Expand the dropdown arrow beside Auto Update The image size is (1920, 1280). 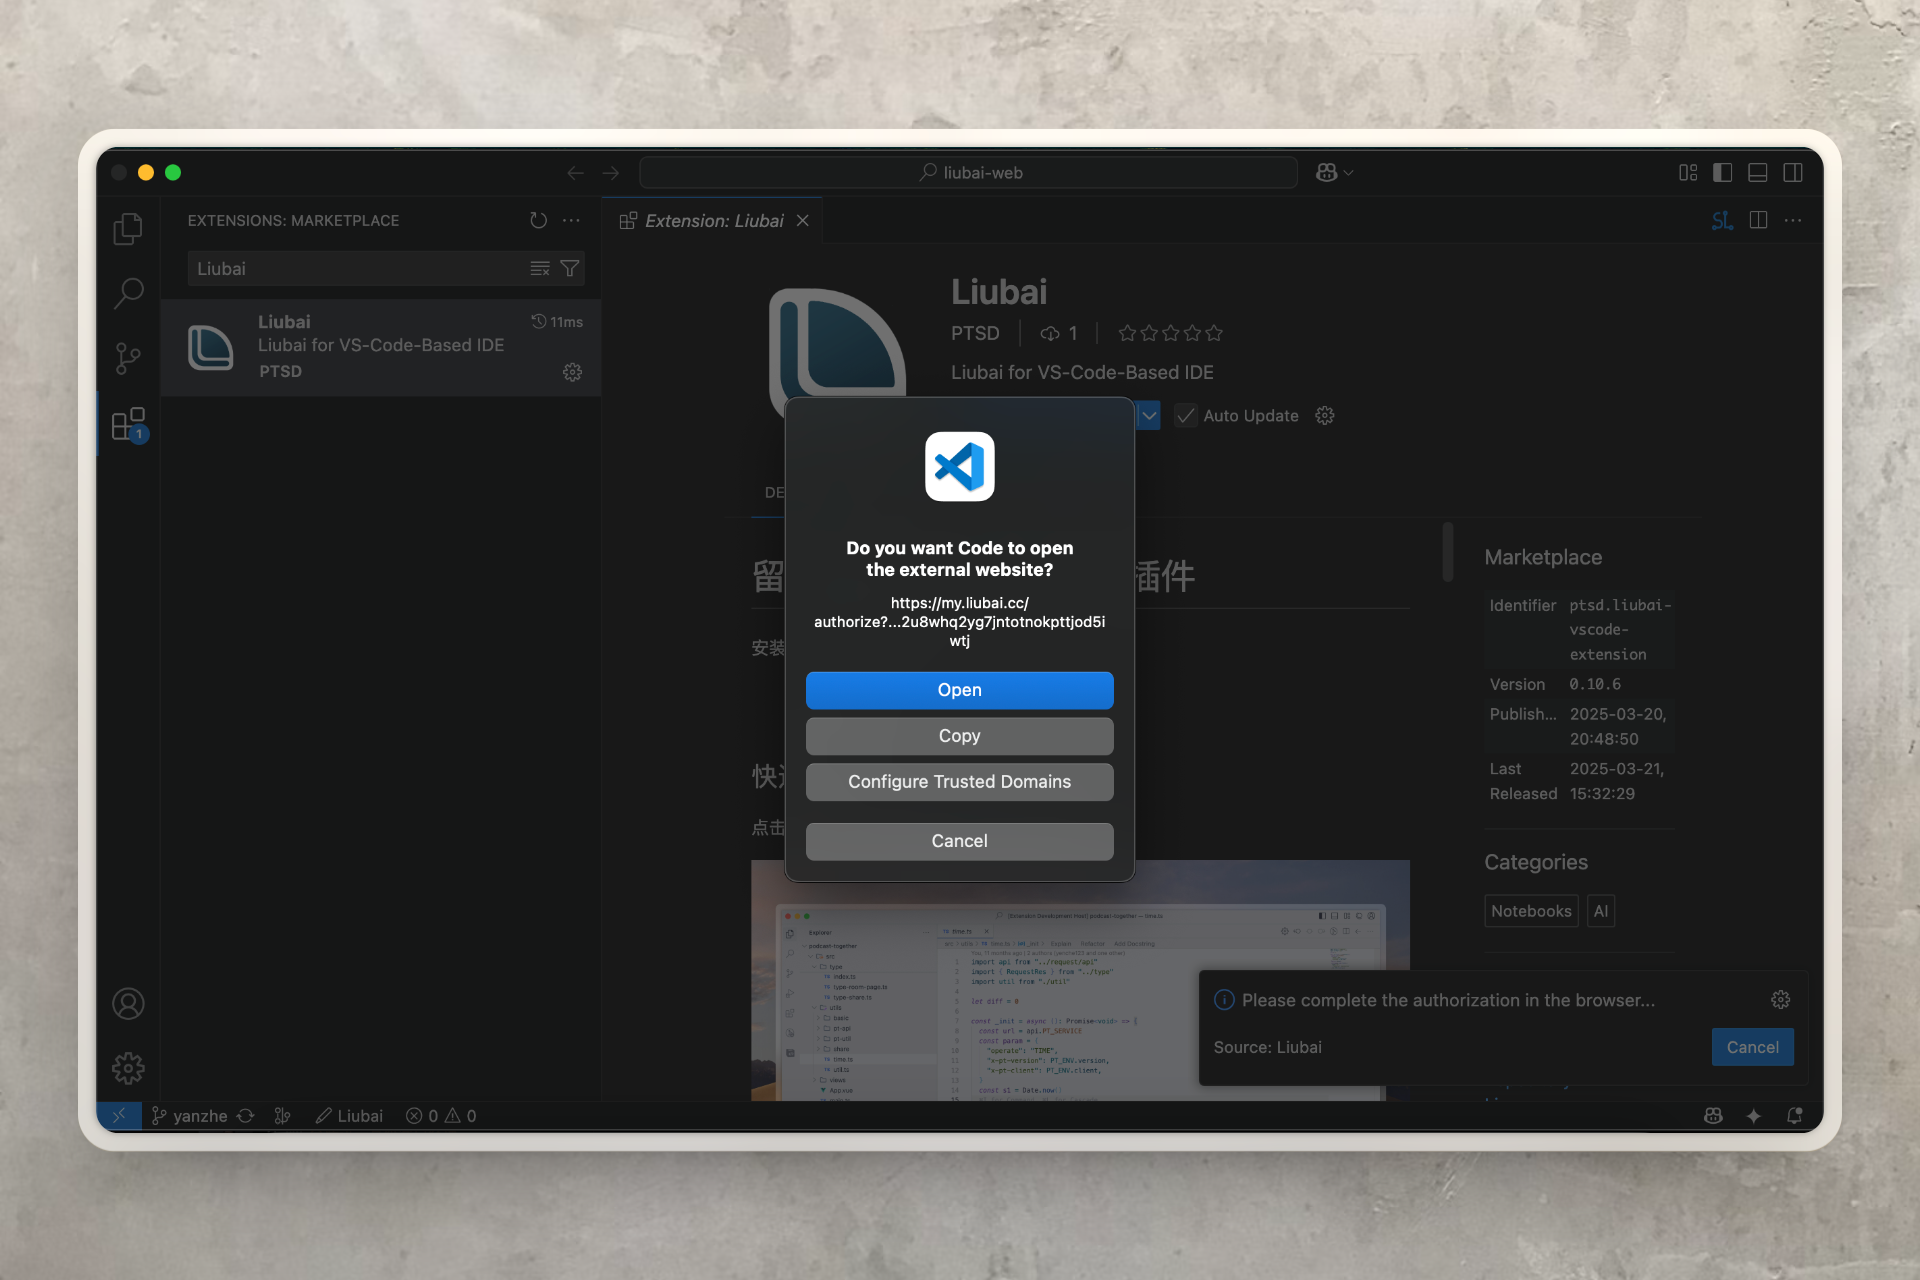pyautogui.click(x=1149, y=416)
